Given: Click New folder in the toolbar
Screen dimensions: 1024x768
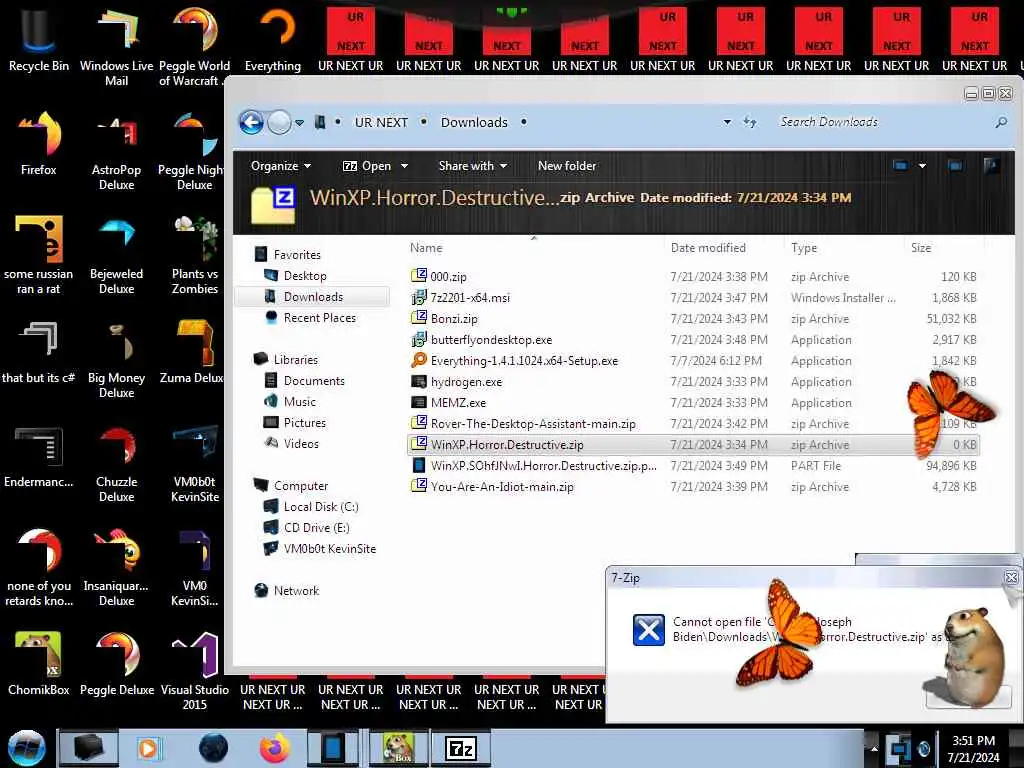Looking at the screenshot, I should click(x=567, y=166).
